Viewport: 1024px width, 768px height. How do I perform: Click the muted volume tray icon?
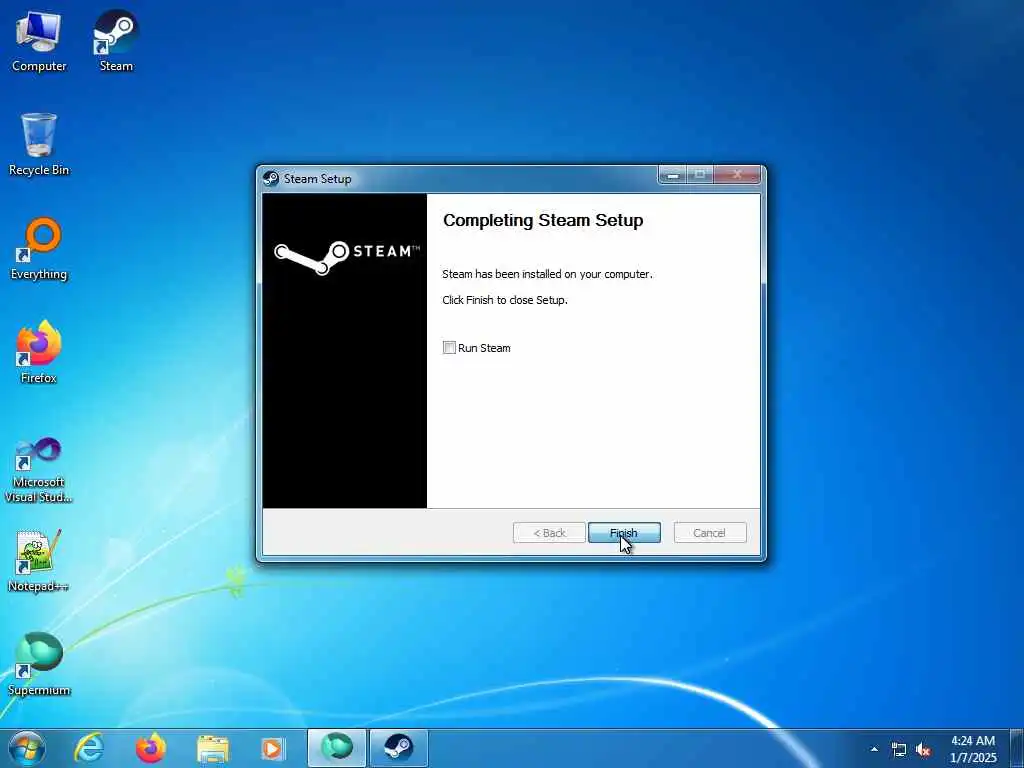click(x=923, y=750)
